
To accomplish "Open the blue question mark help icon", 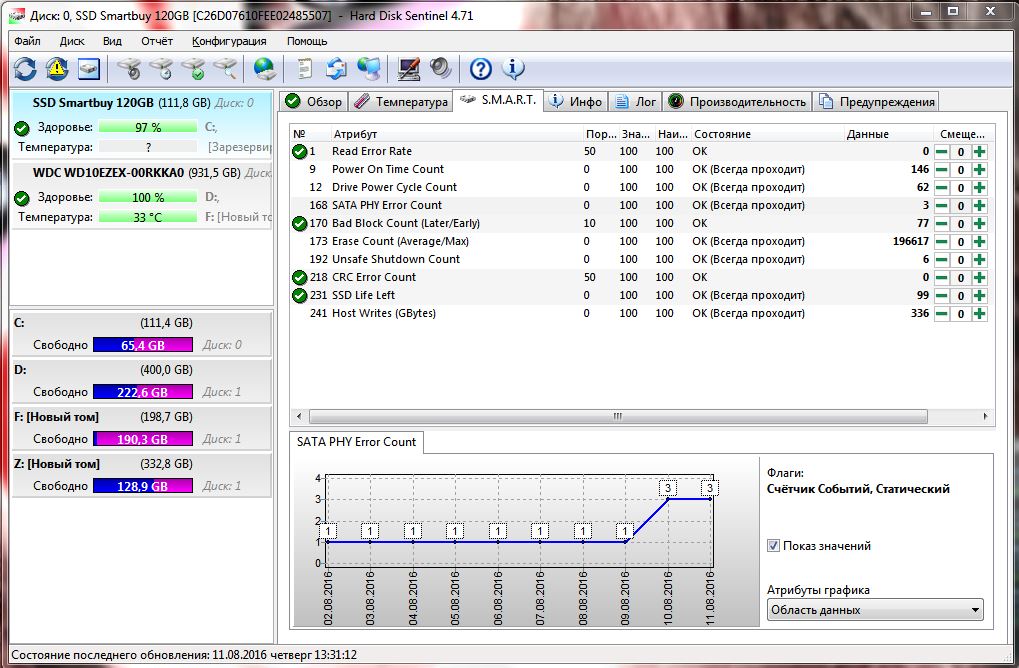I will pos(481,68).
